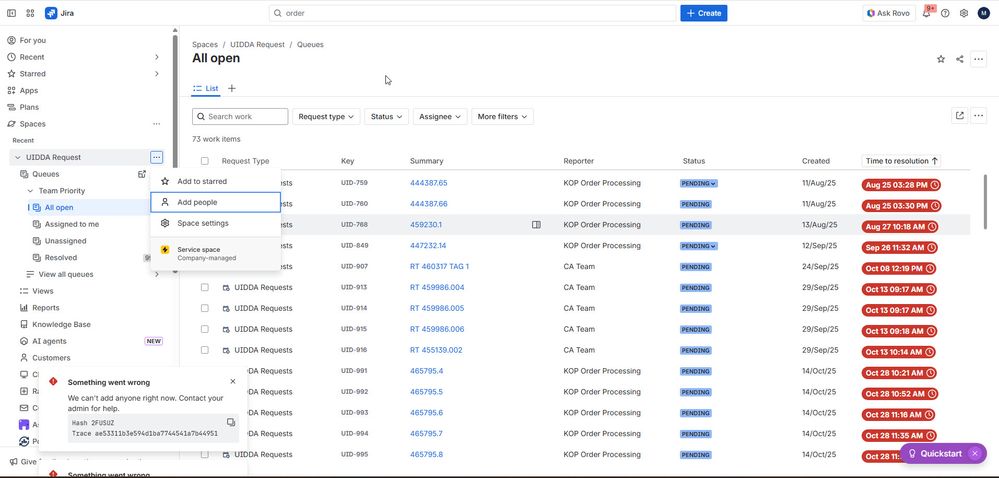Viewport: 999px width, 478px height.
Task: Go to UIDDA Request in the breadcrumb
Action: pyautogui.click(x=257, y=45)
